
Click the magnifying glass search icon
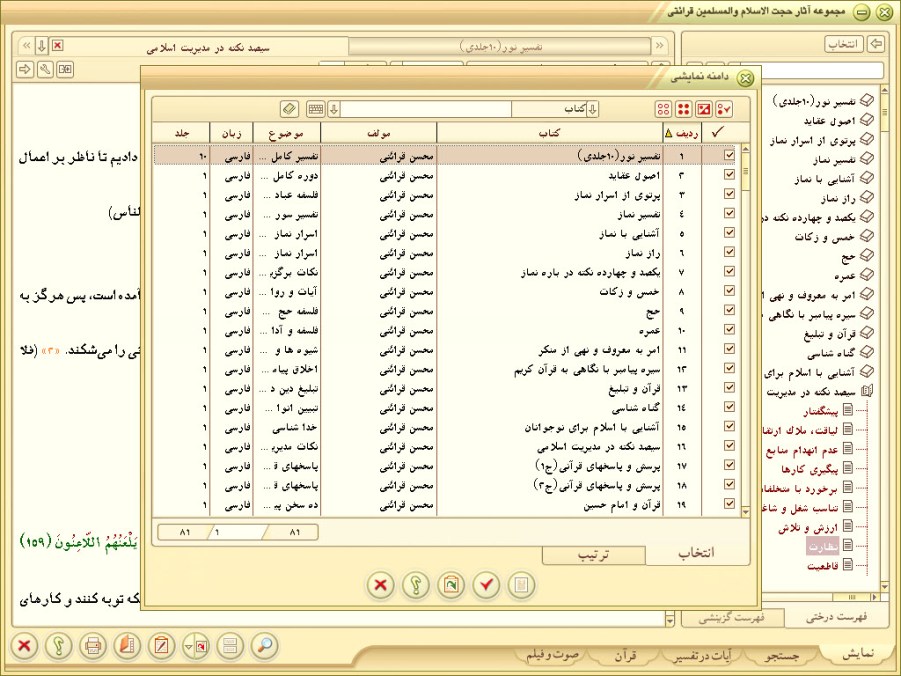(x=265, y=646)
